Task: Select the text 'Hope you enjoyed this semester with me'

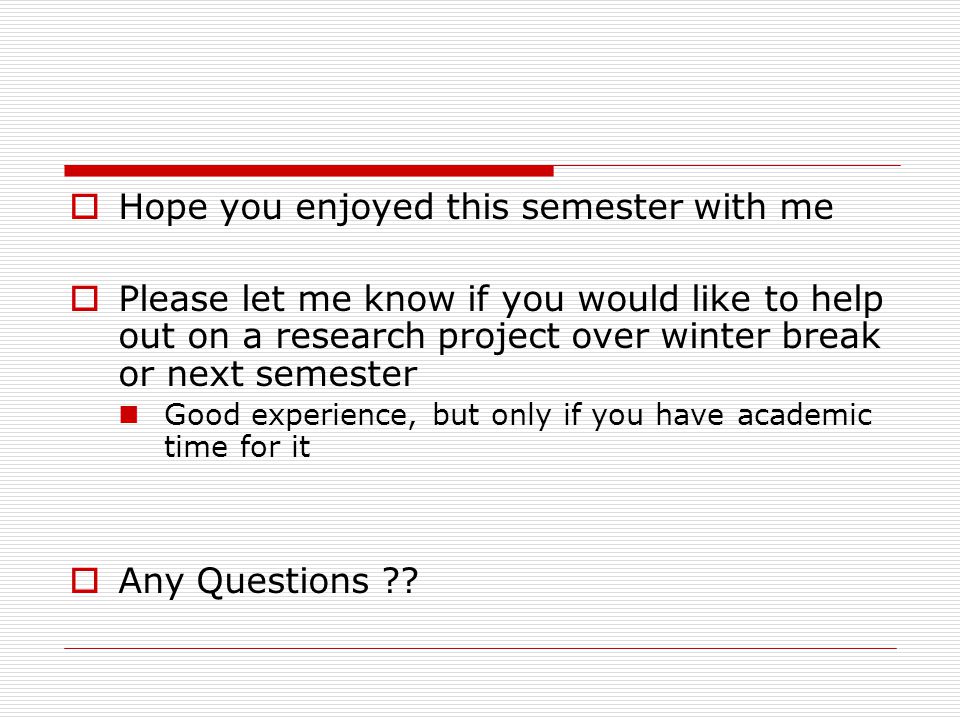Action: click(476, 208)
